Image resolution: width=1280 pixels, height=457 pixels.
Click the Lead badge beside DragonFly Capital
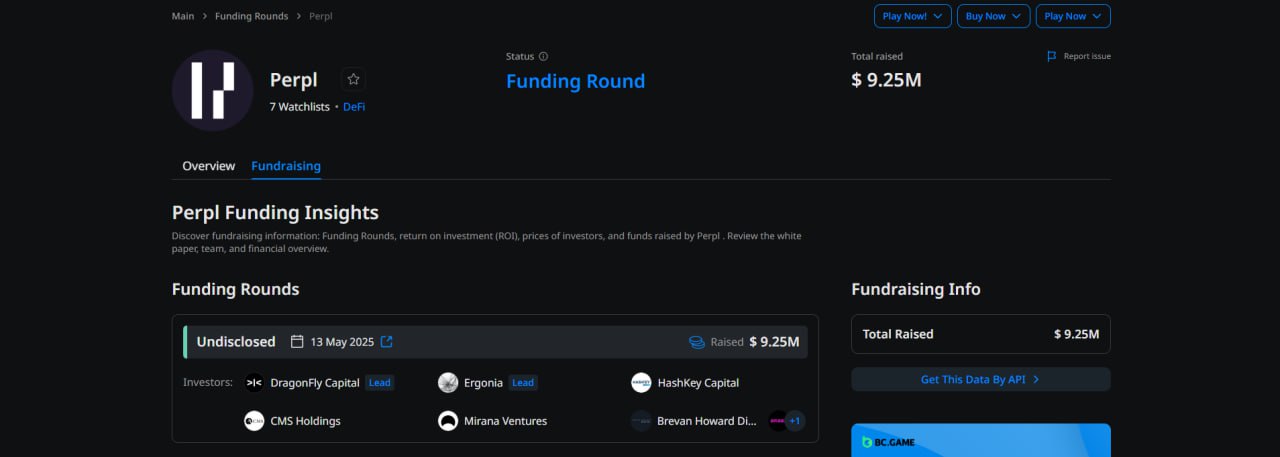(380, 383)
